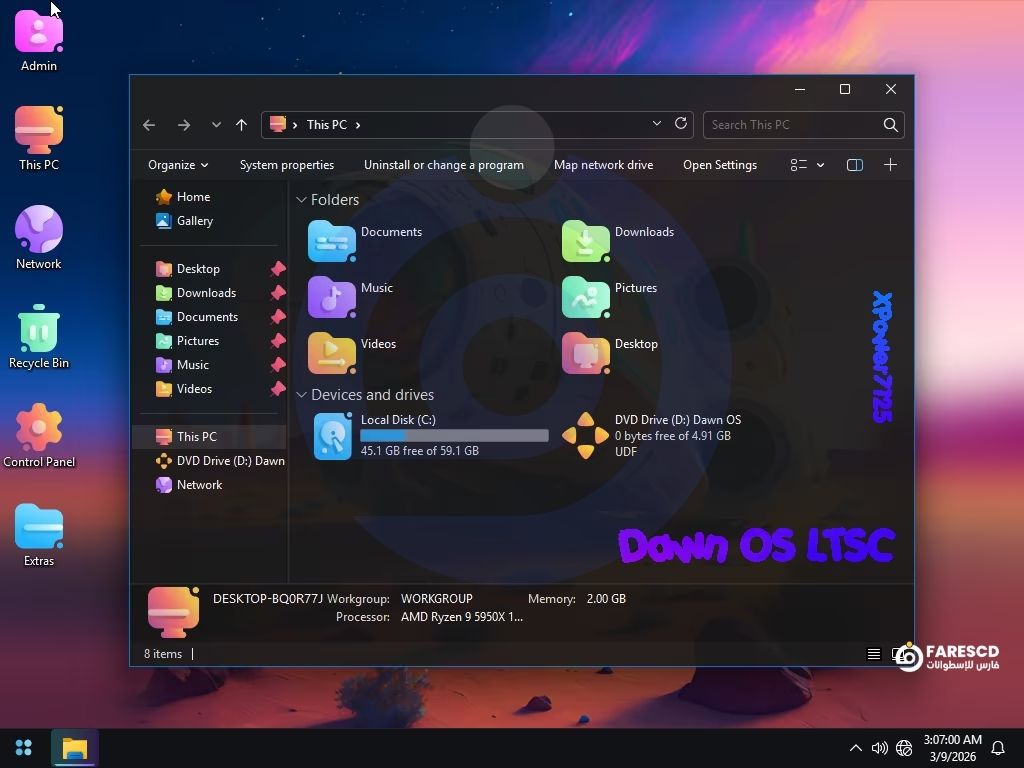Click the Refresh icon in address bar
1024x768 pixels.
pyautogui.click(x=681, y=124)
